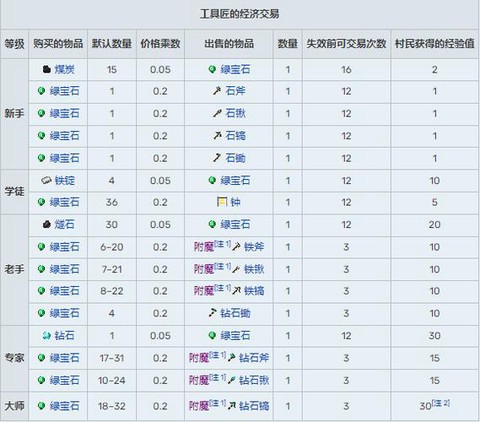Click the 6–20 quantity cell

[112, 247]
